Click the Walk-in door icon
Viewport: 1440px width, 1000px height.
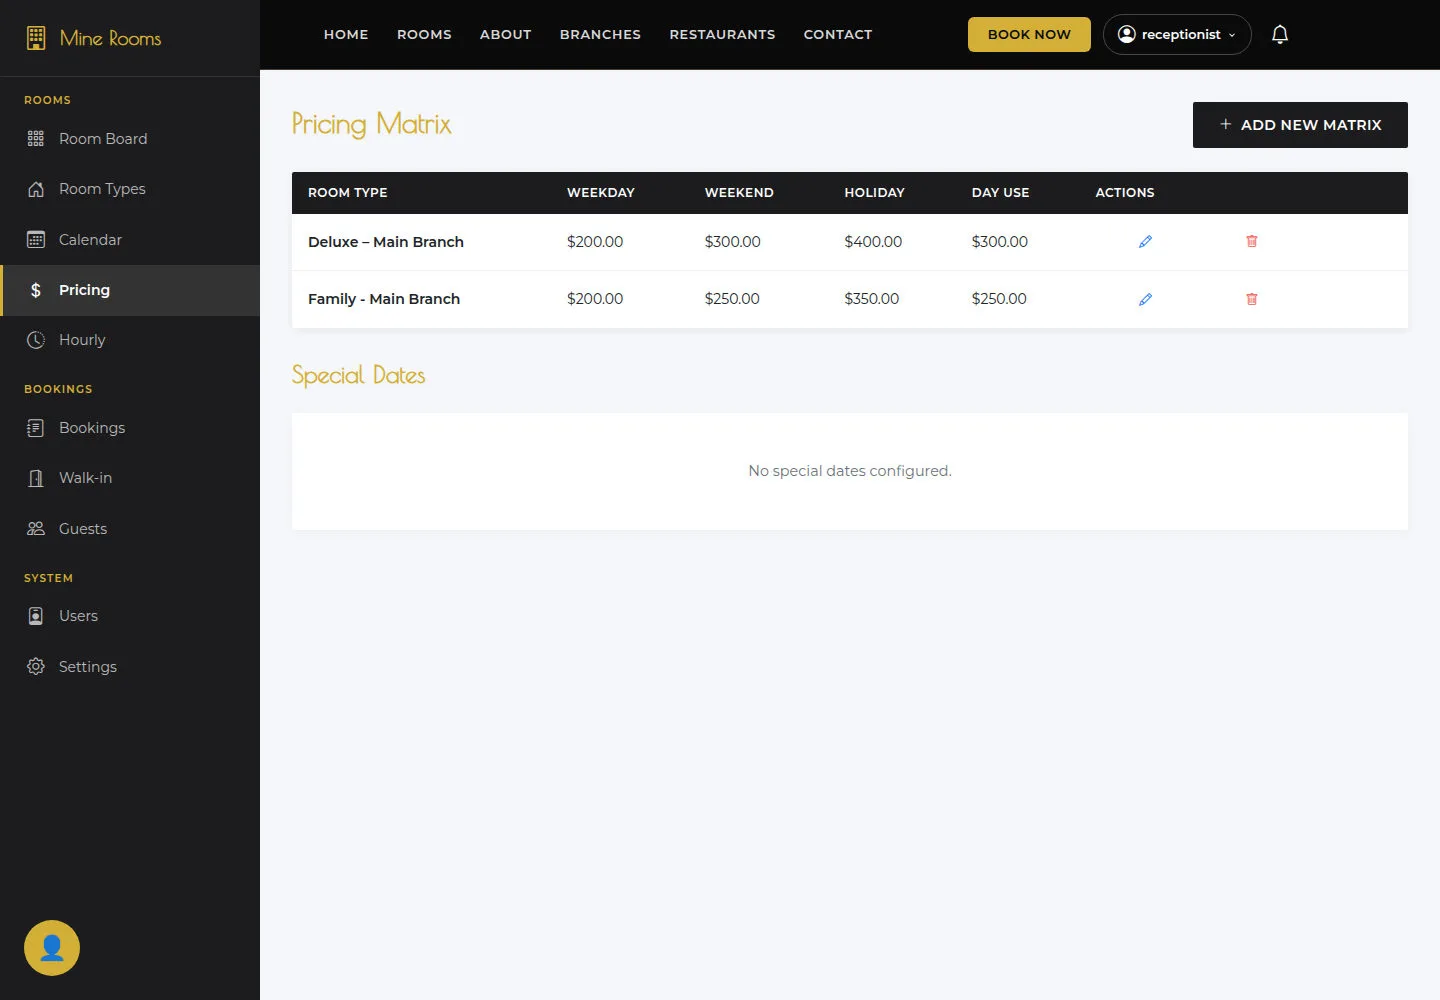[36, 478]
